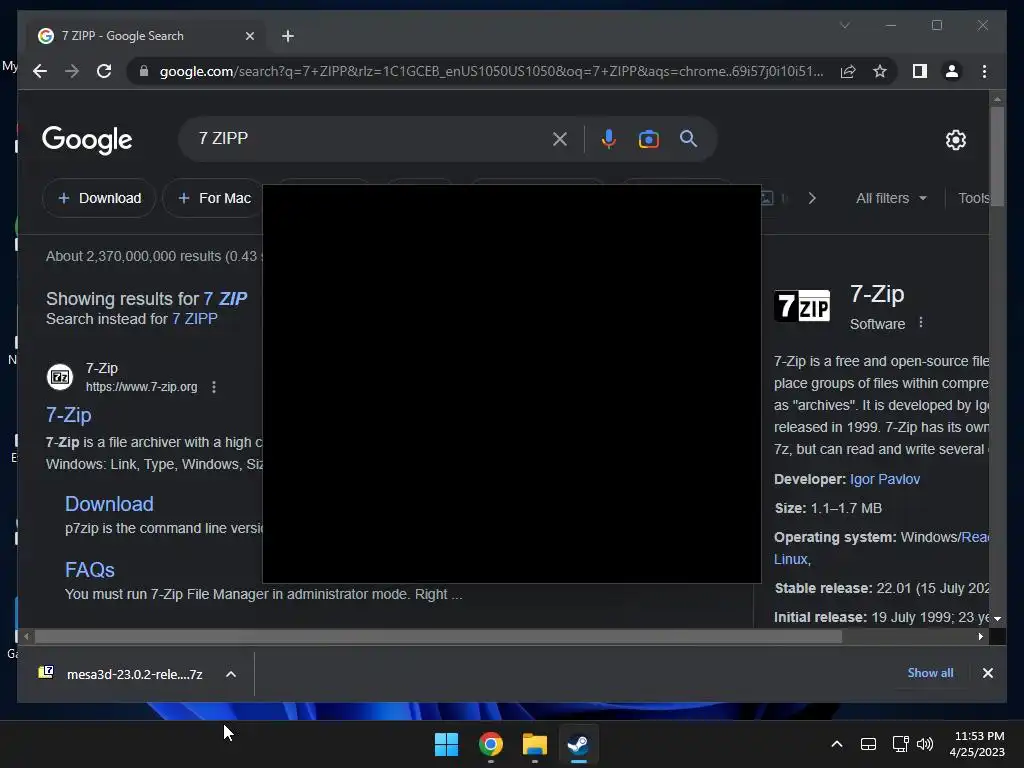Open the Windows Start menu

pos(447,744)
